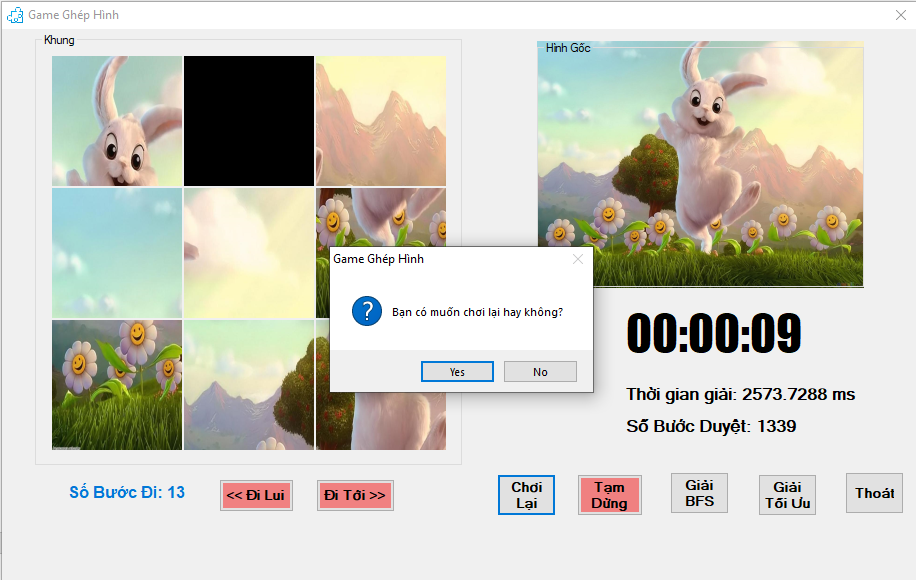Click the dialog title Game Ghép Hình
Image resolution: width=916 pixels, height=580 pixels.
(379, 259)
